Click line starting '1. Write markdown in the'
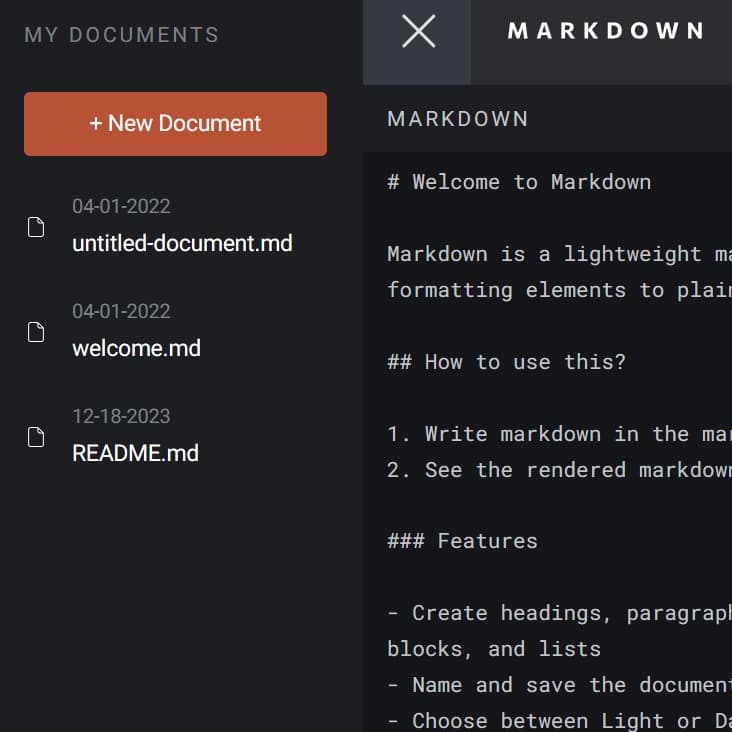732x732 pixels. tap(560, 434)
